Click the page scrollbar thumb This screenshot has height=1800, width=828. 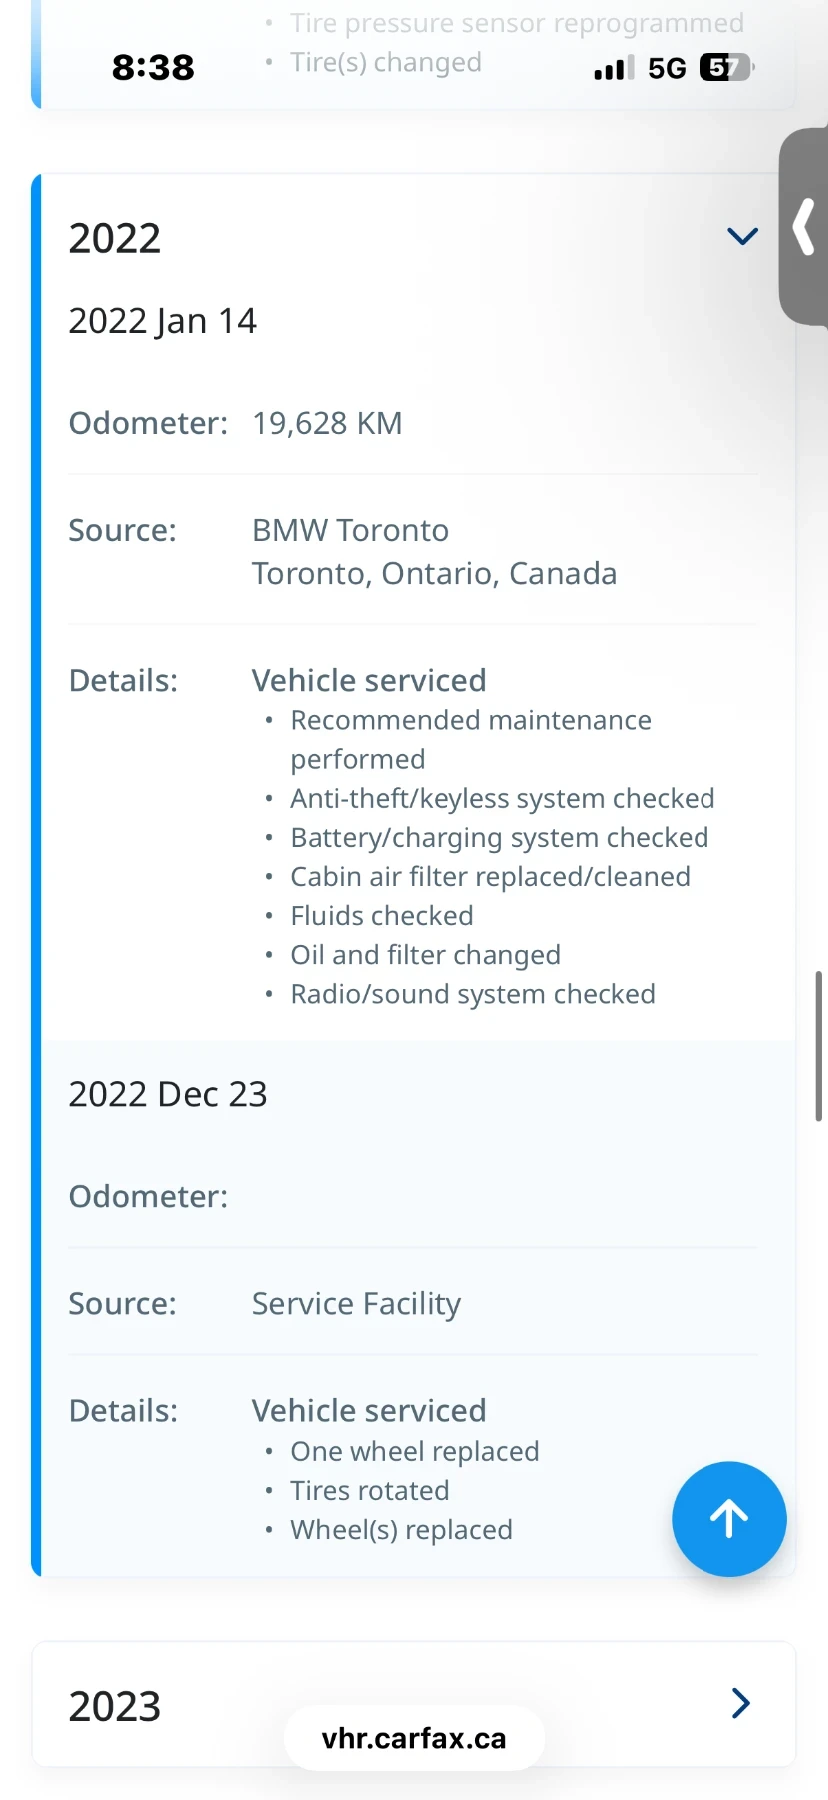[x=818, y=1045]
